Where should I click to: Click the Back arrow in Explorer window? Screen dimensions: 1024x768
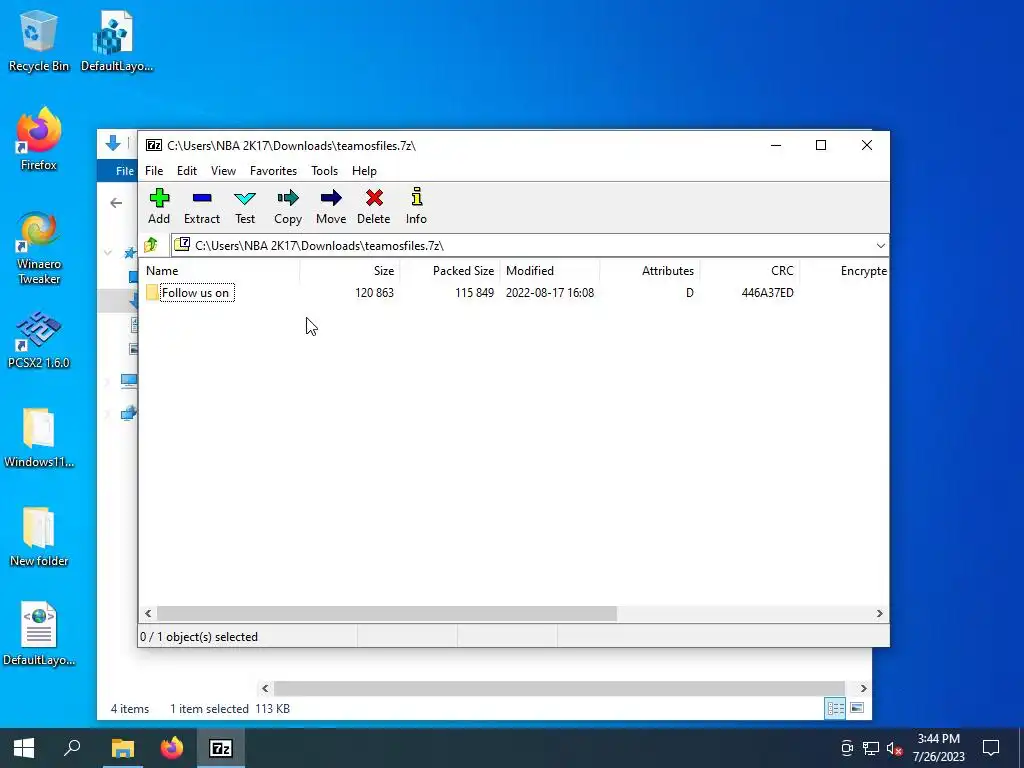[116, 203]
